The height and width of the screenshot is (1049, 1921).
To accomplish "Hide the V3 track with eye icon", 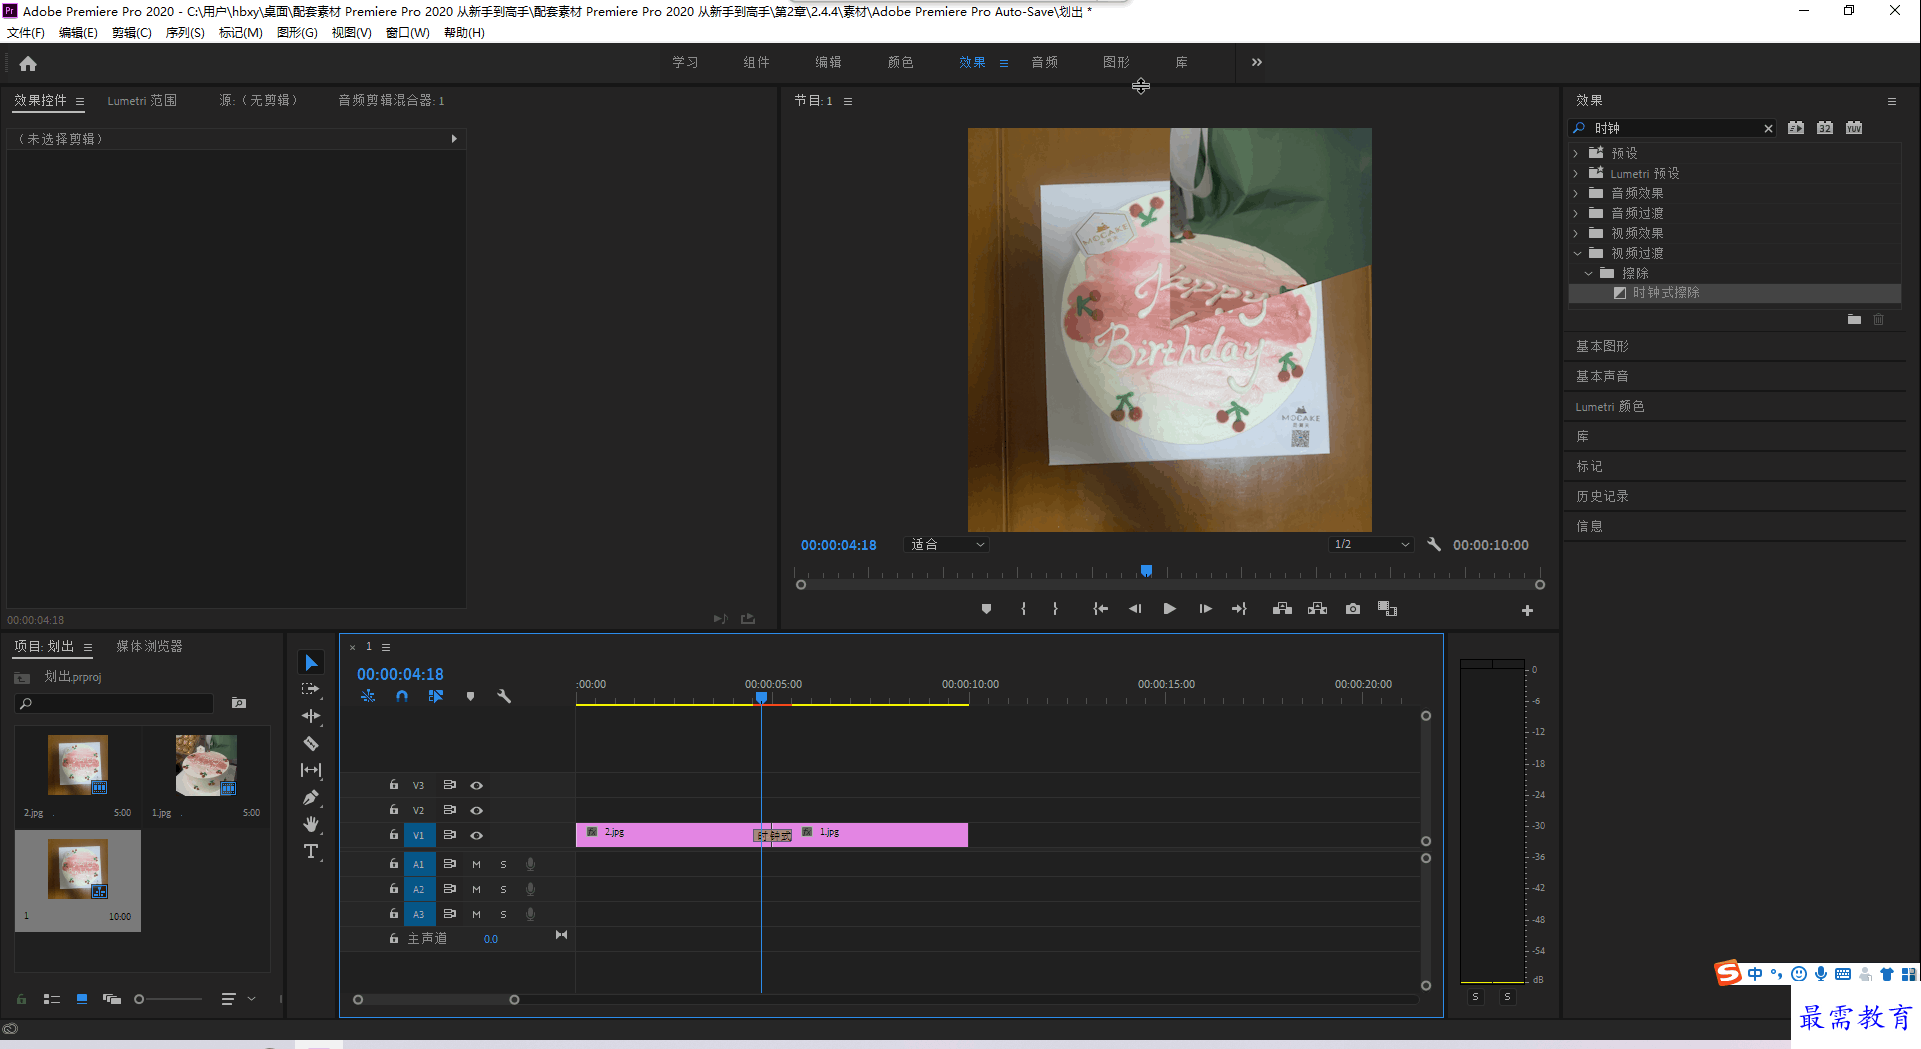I will point(477,785).
